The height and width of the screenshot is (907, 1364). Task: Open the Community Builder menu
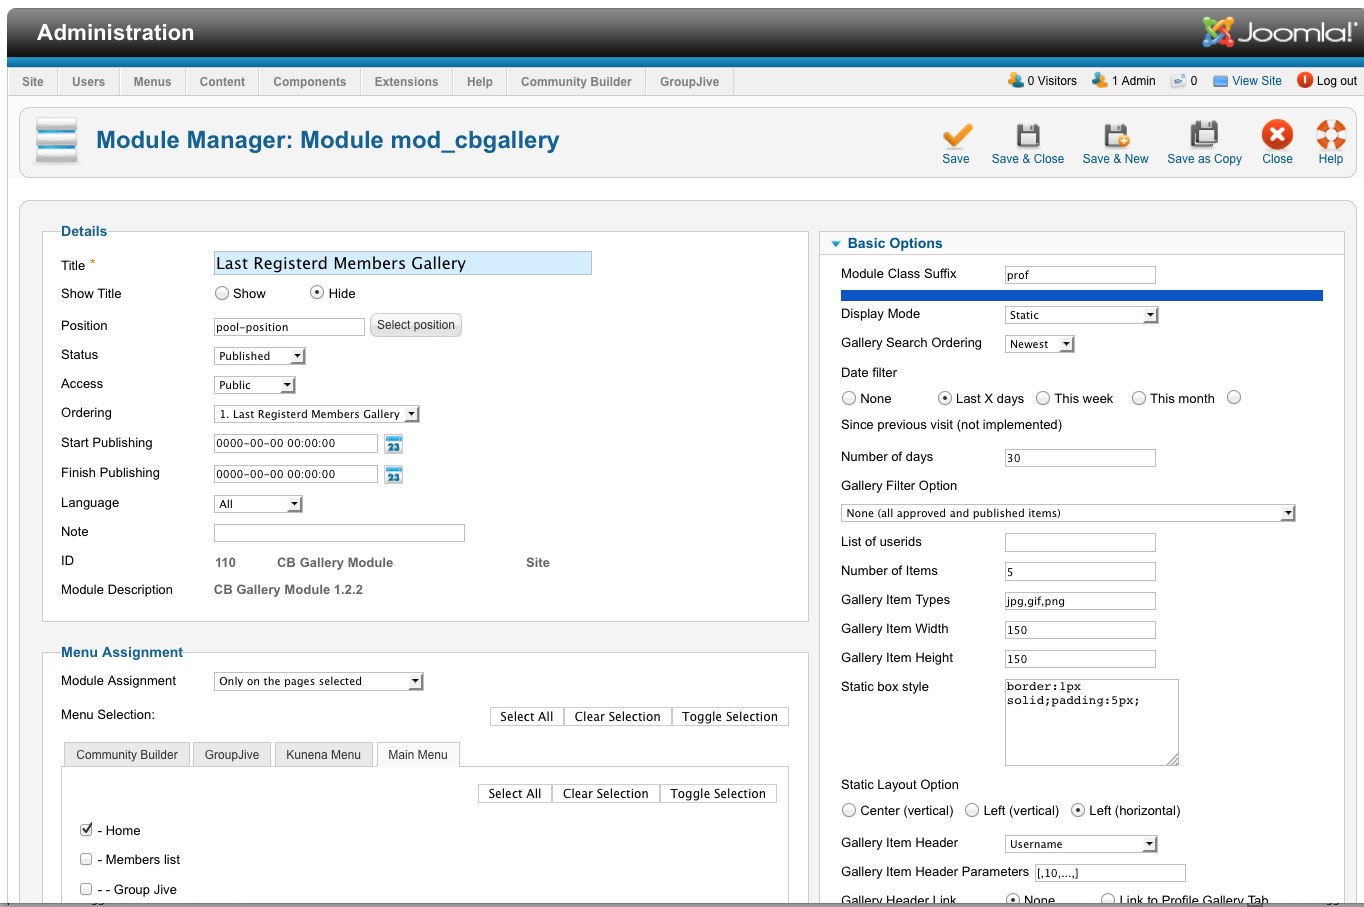(x=576, y=82)
